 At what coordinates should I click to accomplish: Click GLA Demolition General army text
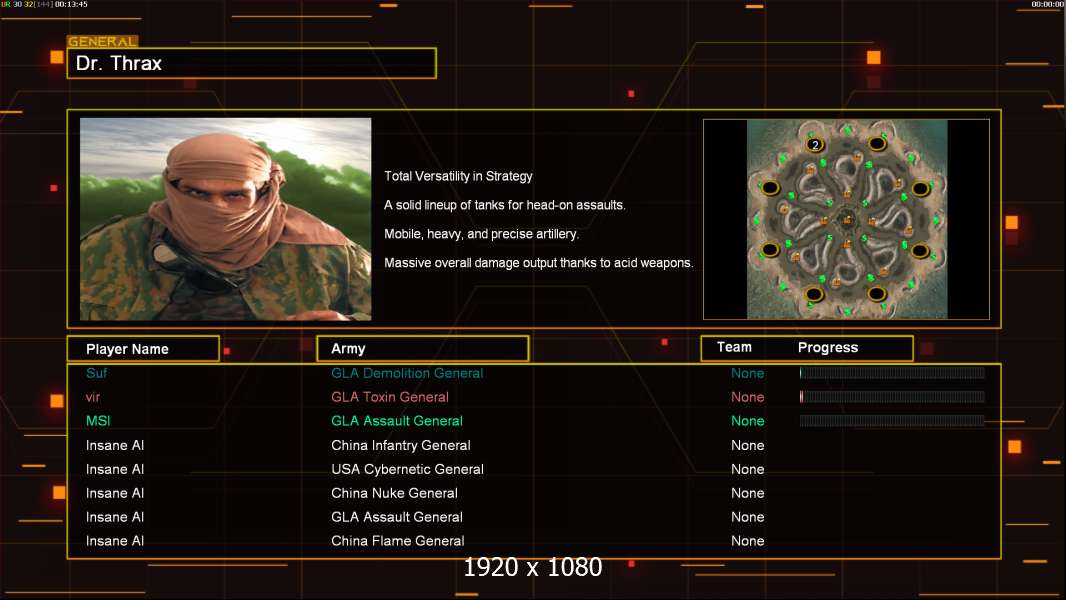(407, 373)
